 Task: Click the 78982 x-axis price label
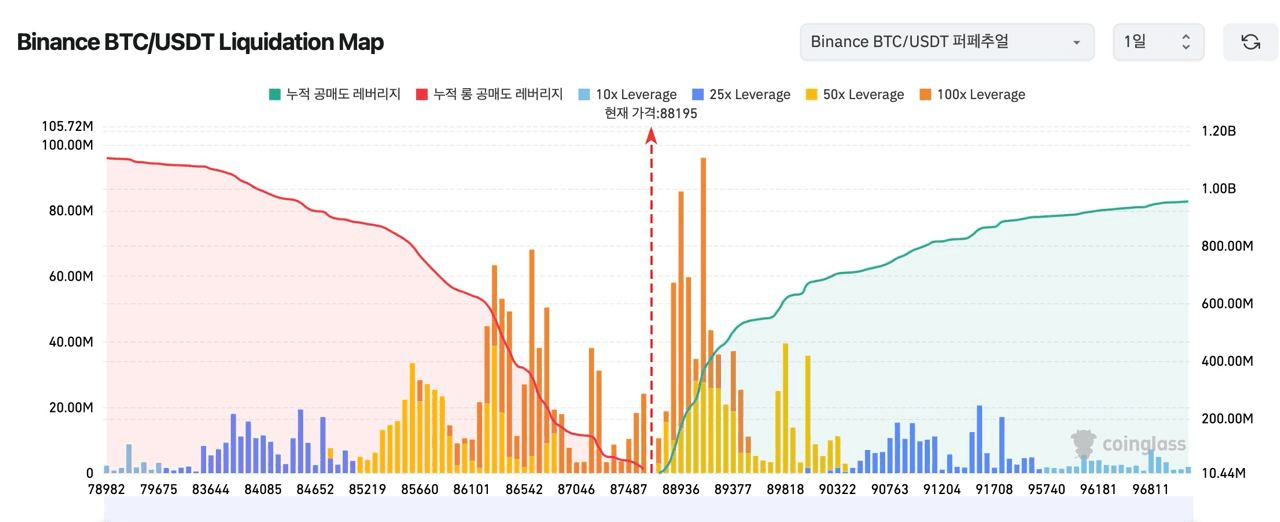point(105,489)
